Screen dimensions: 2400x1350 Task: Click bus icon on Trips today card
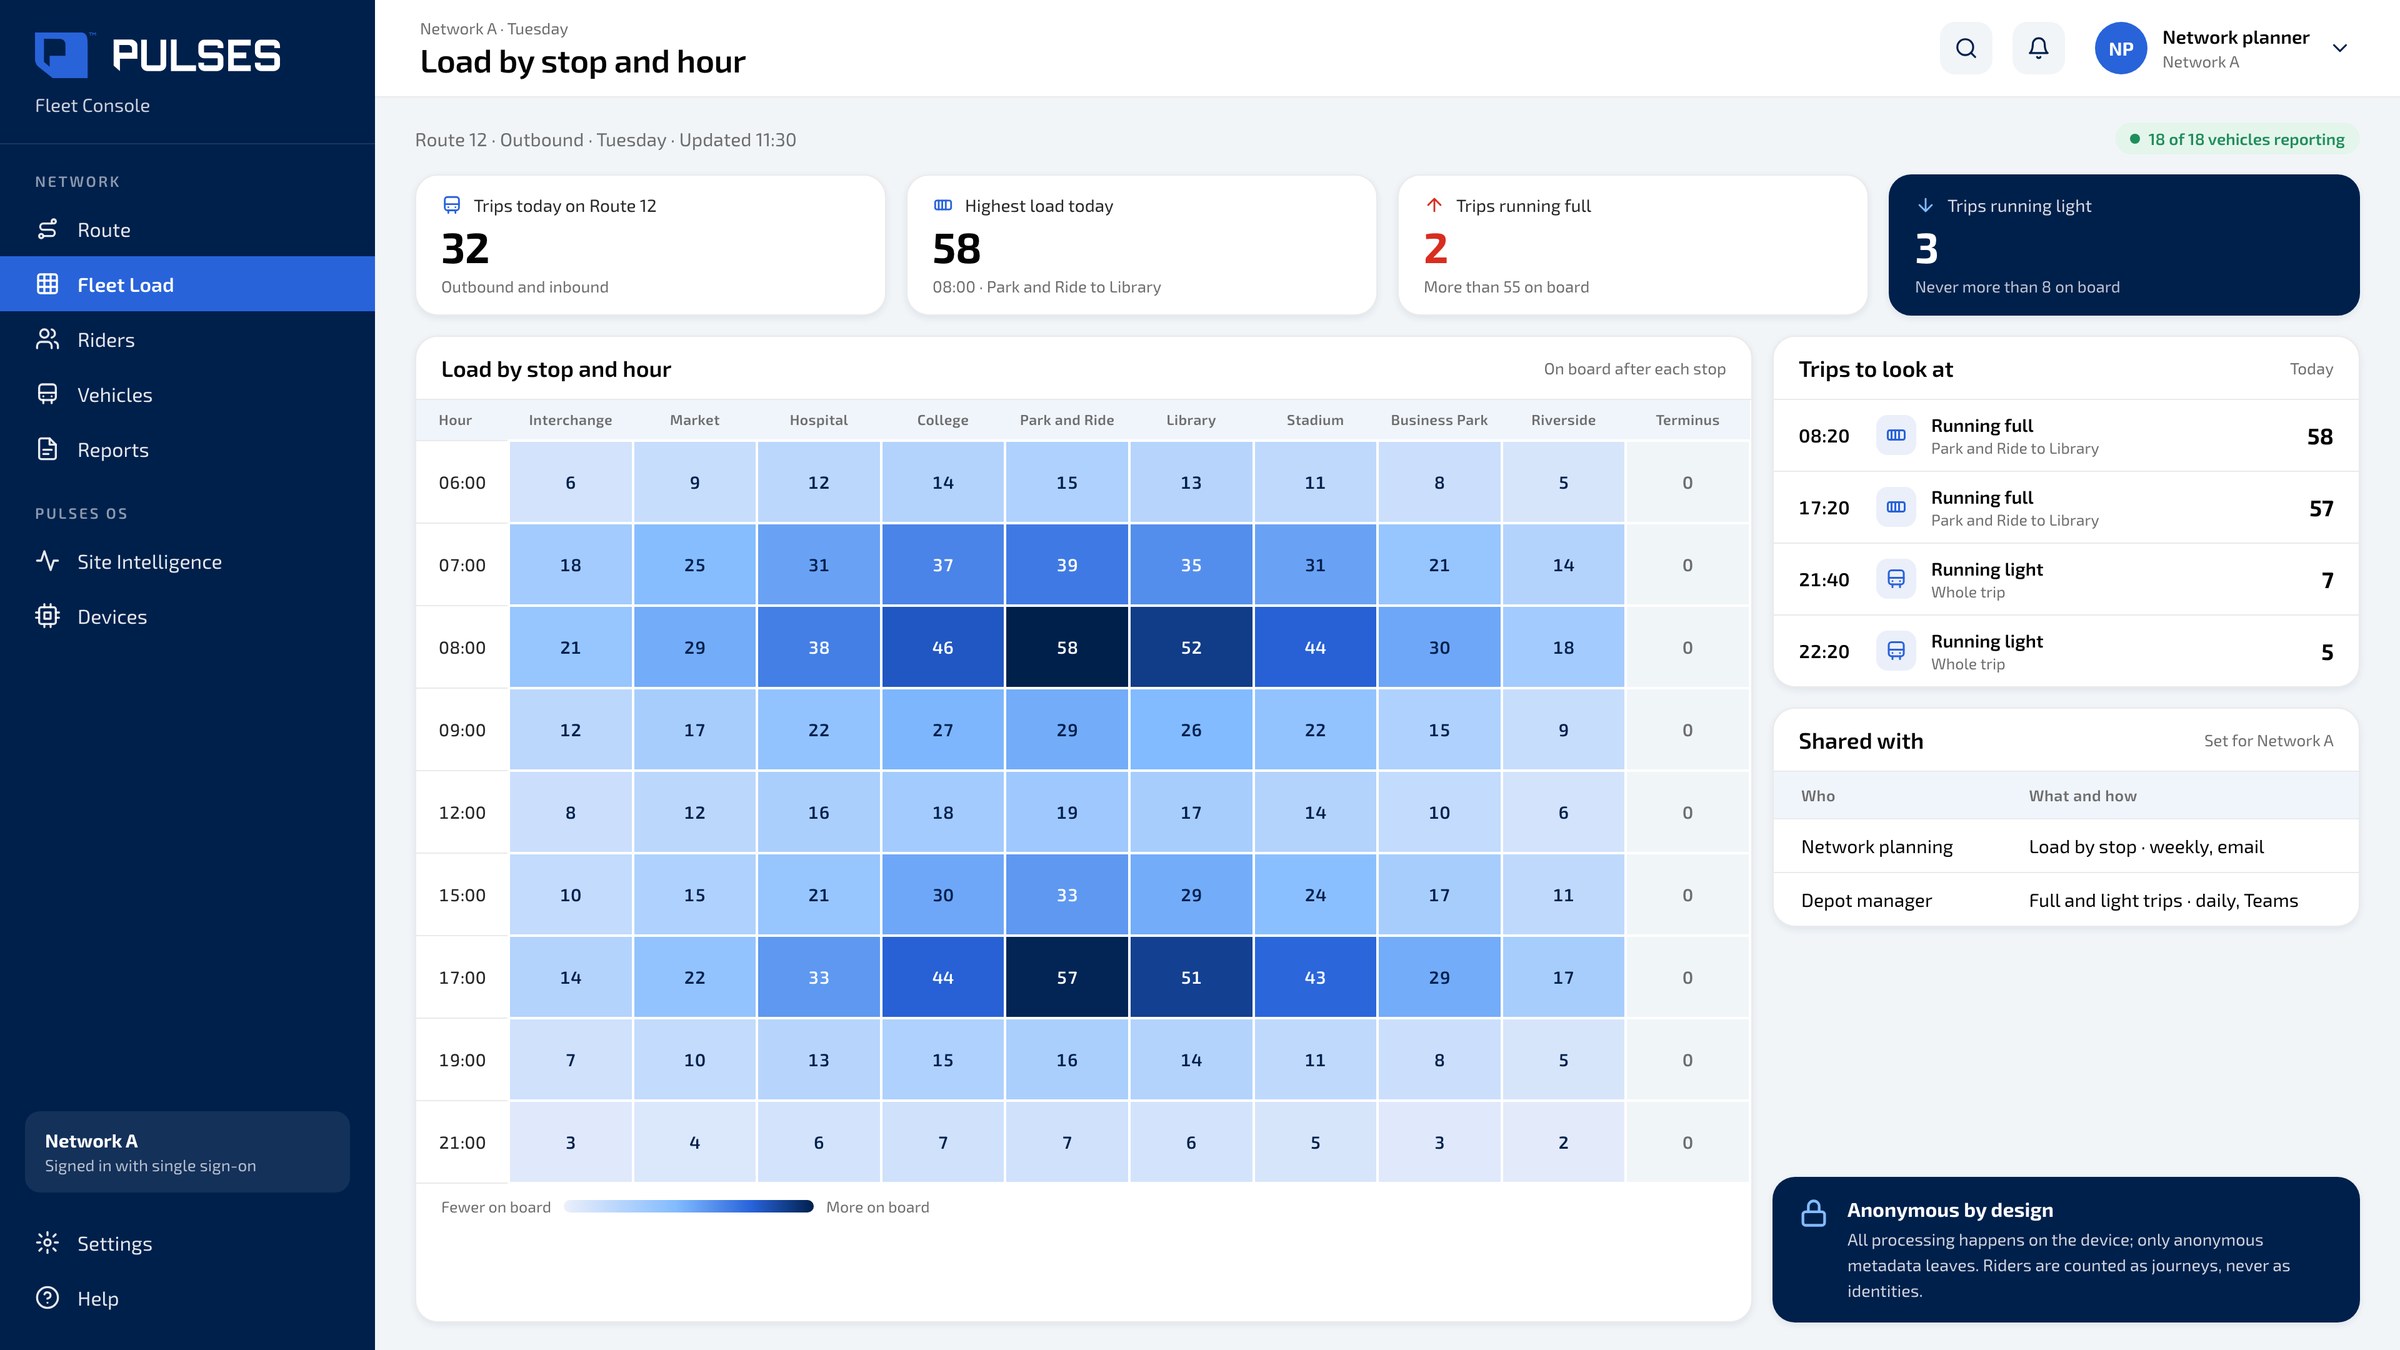452,205
